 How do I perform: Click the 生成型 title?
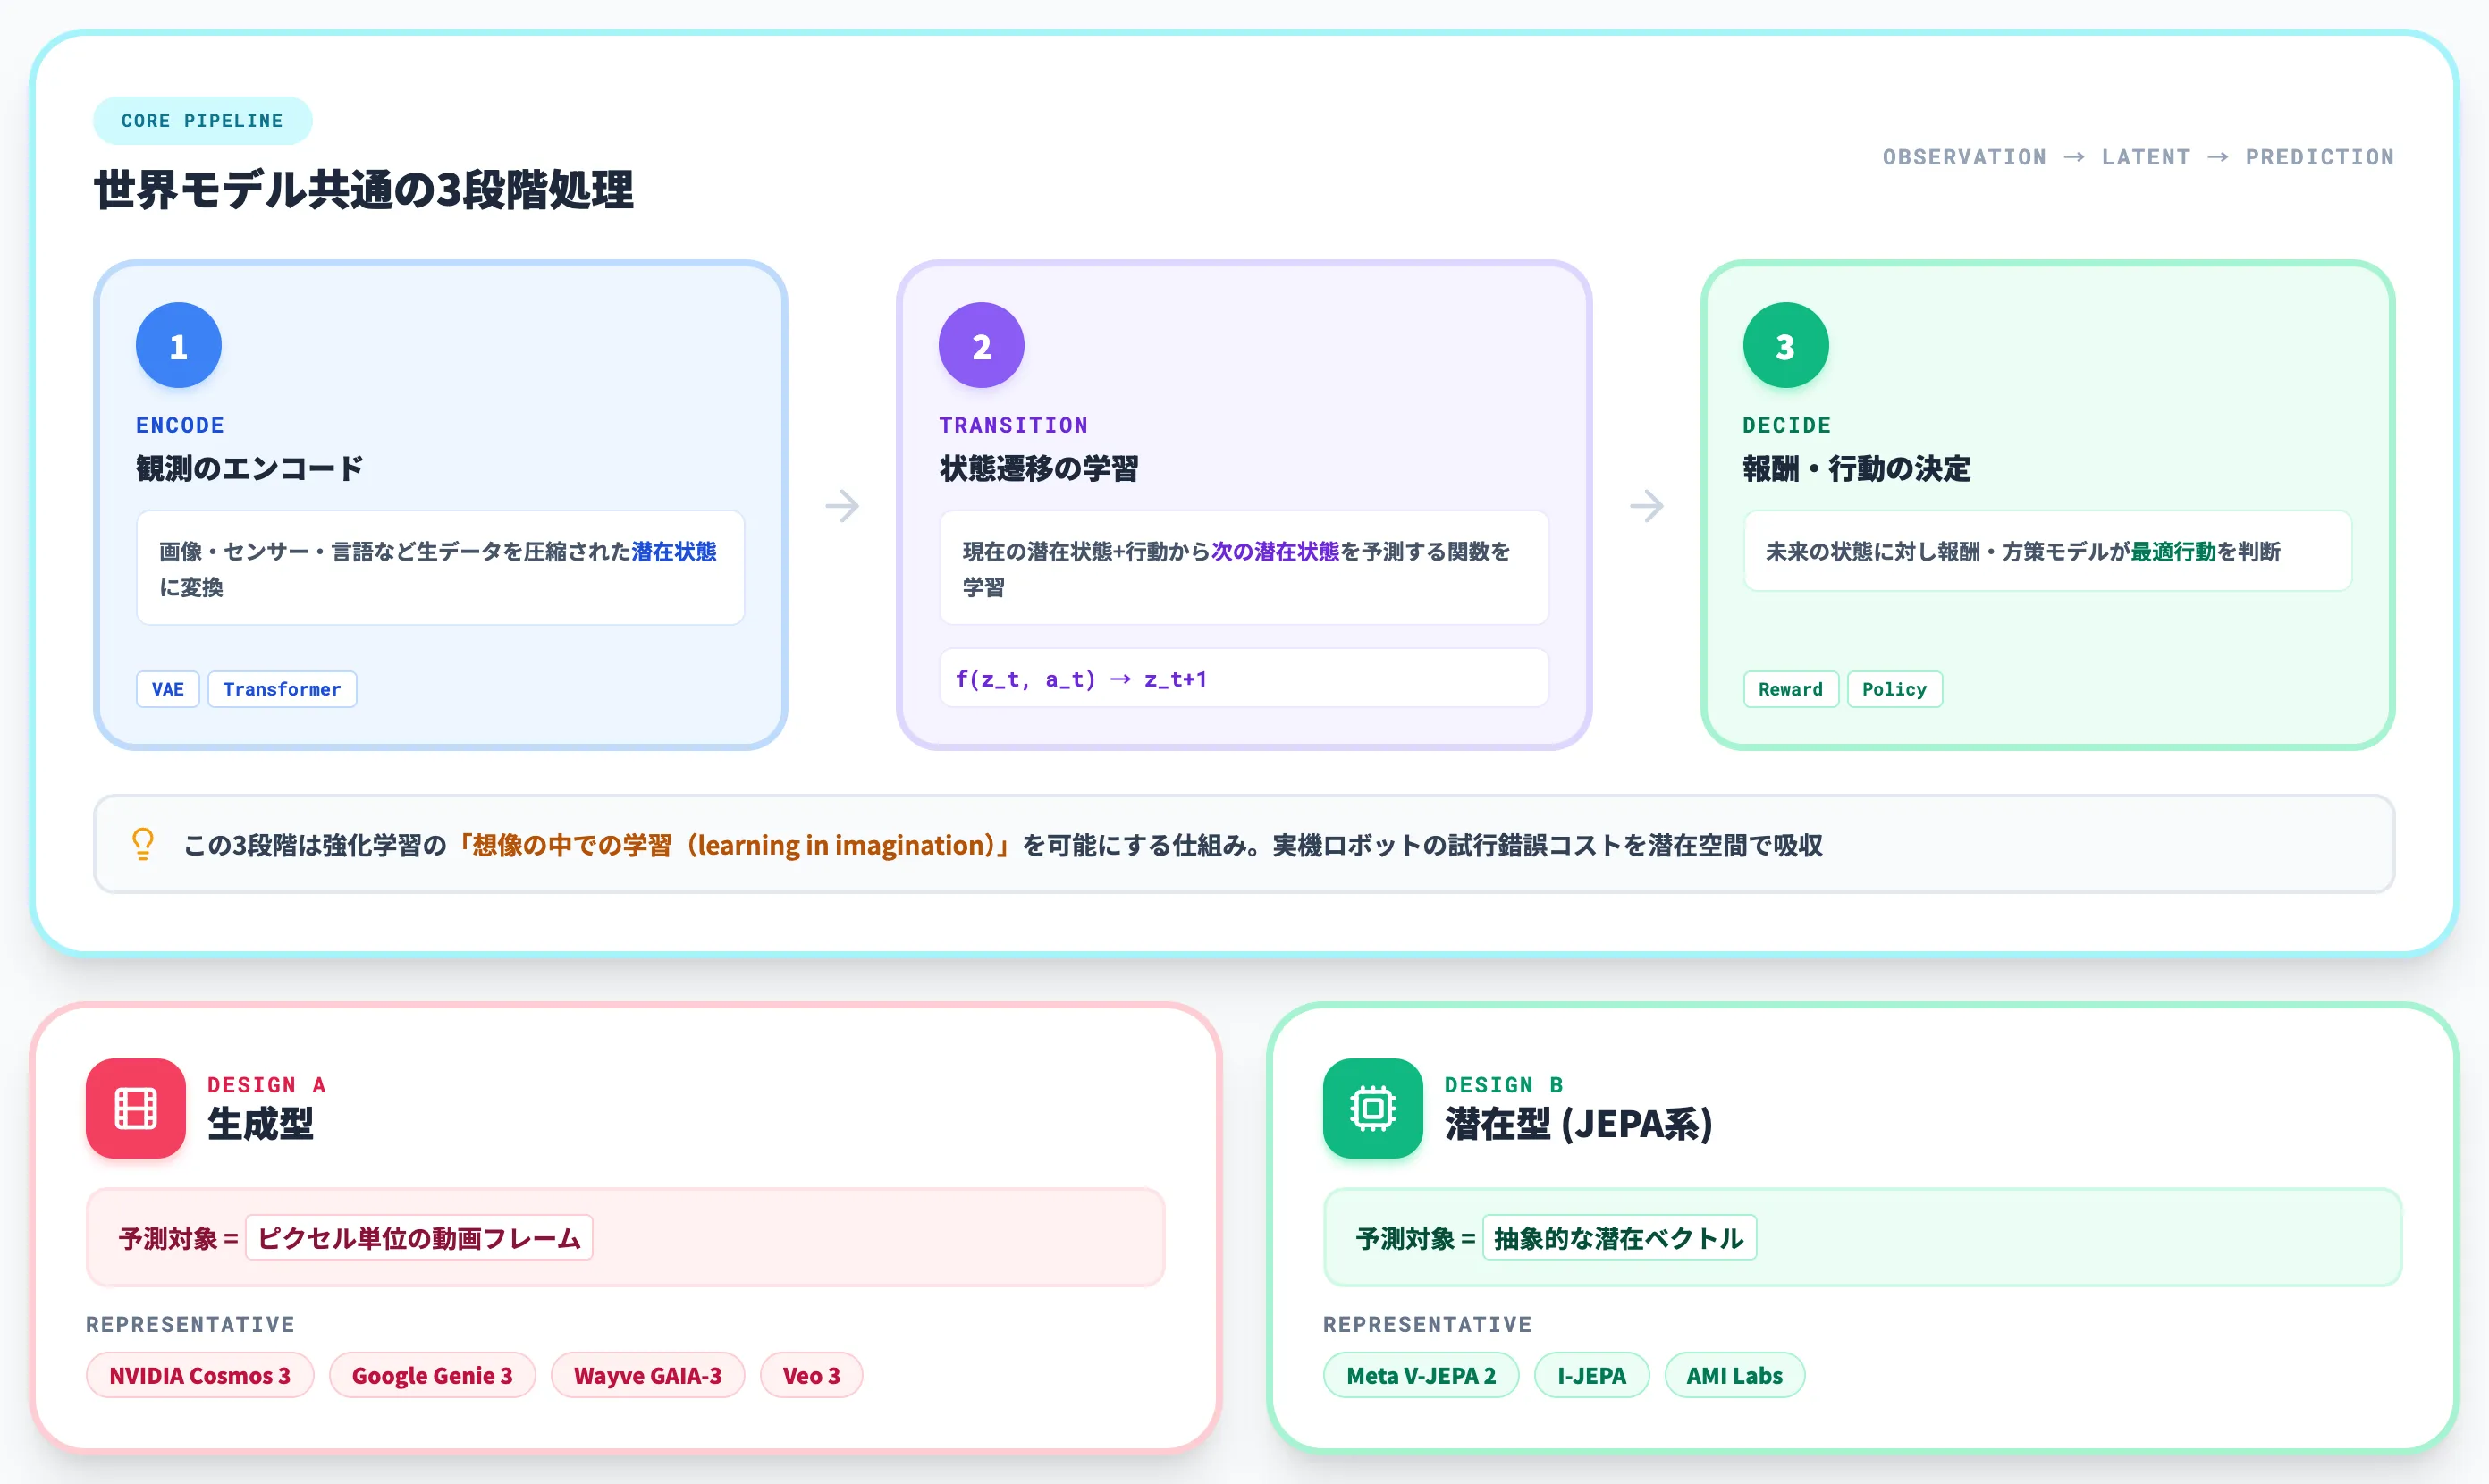[260, 1124]
